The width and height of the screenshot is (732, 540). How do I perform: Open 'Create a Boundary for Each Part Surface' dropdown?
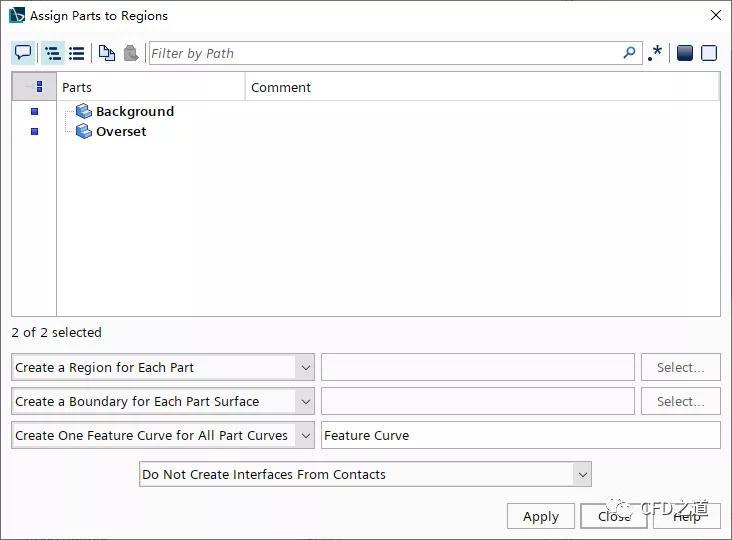[x=163, y=401]
